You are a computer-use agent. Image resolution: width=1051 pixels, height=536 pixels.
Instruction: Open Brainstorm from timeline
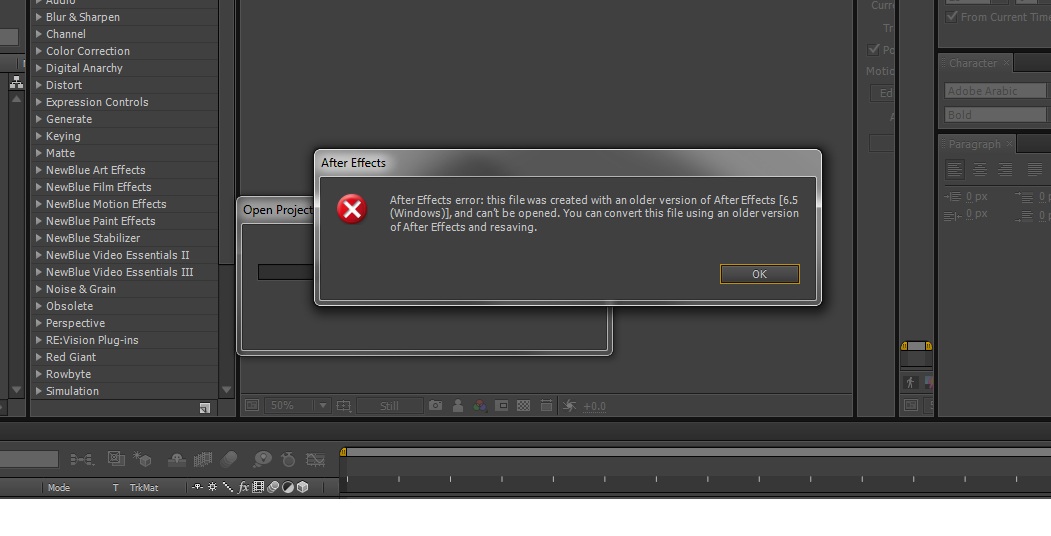click(263, 459)
